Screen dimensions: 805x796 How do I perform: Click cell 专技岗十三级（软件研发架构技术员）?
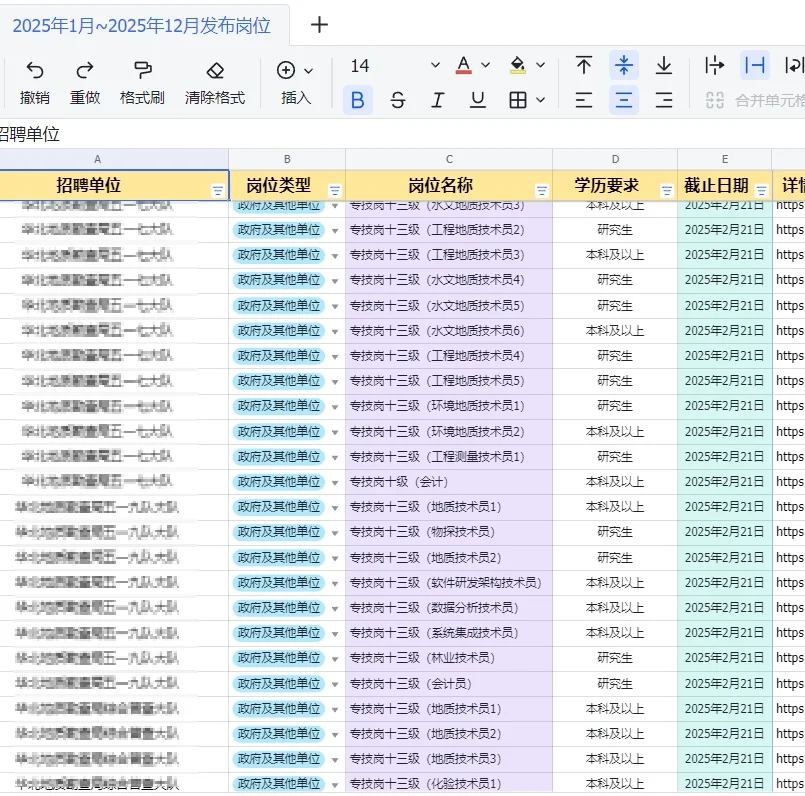(x=449, y=583)
